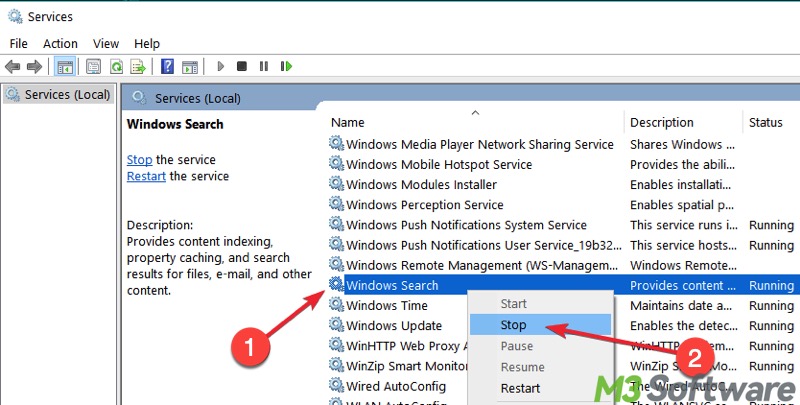Click the Refresh toolbar icon
Image resolution: width=800 pixels, height=405 pixels.
click(117, 66)
